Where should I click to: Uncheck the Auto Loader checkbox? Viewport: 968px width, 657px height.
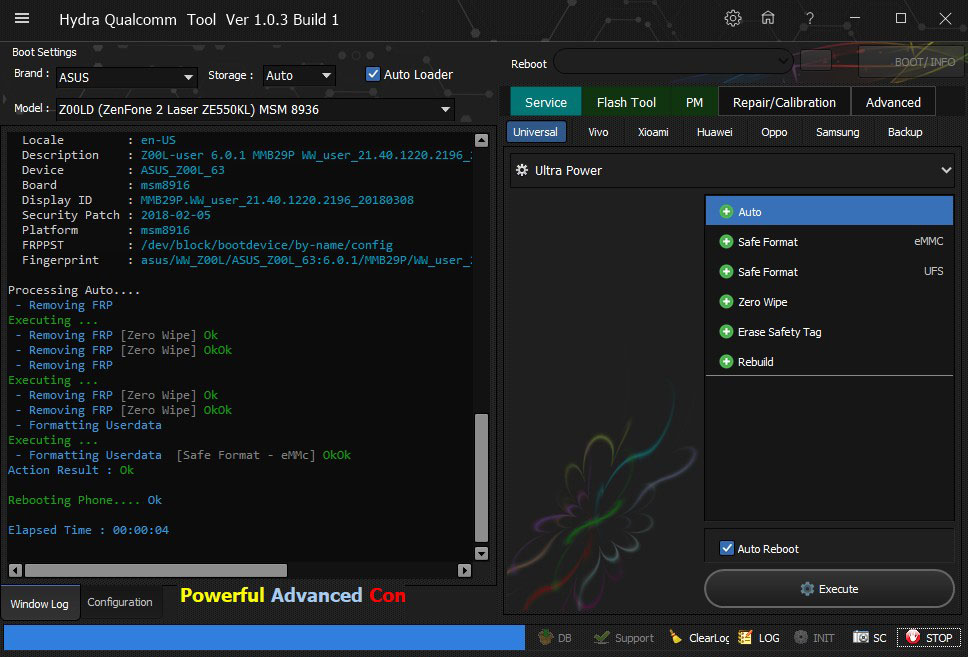click(373, 74)
